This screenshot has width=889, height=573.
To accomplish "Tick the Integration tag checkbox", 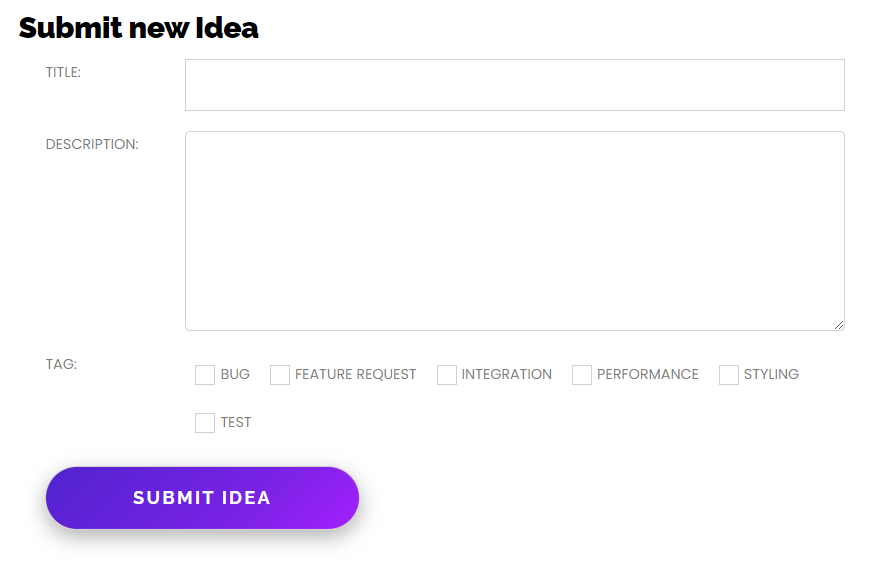I will pyautogui.click(x=447, y=375).
